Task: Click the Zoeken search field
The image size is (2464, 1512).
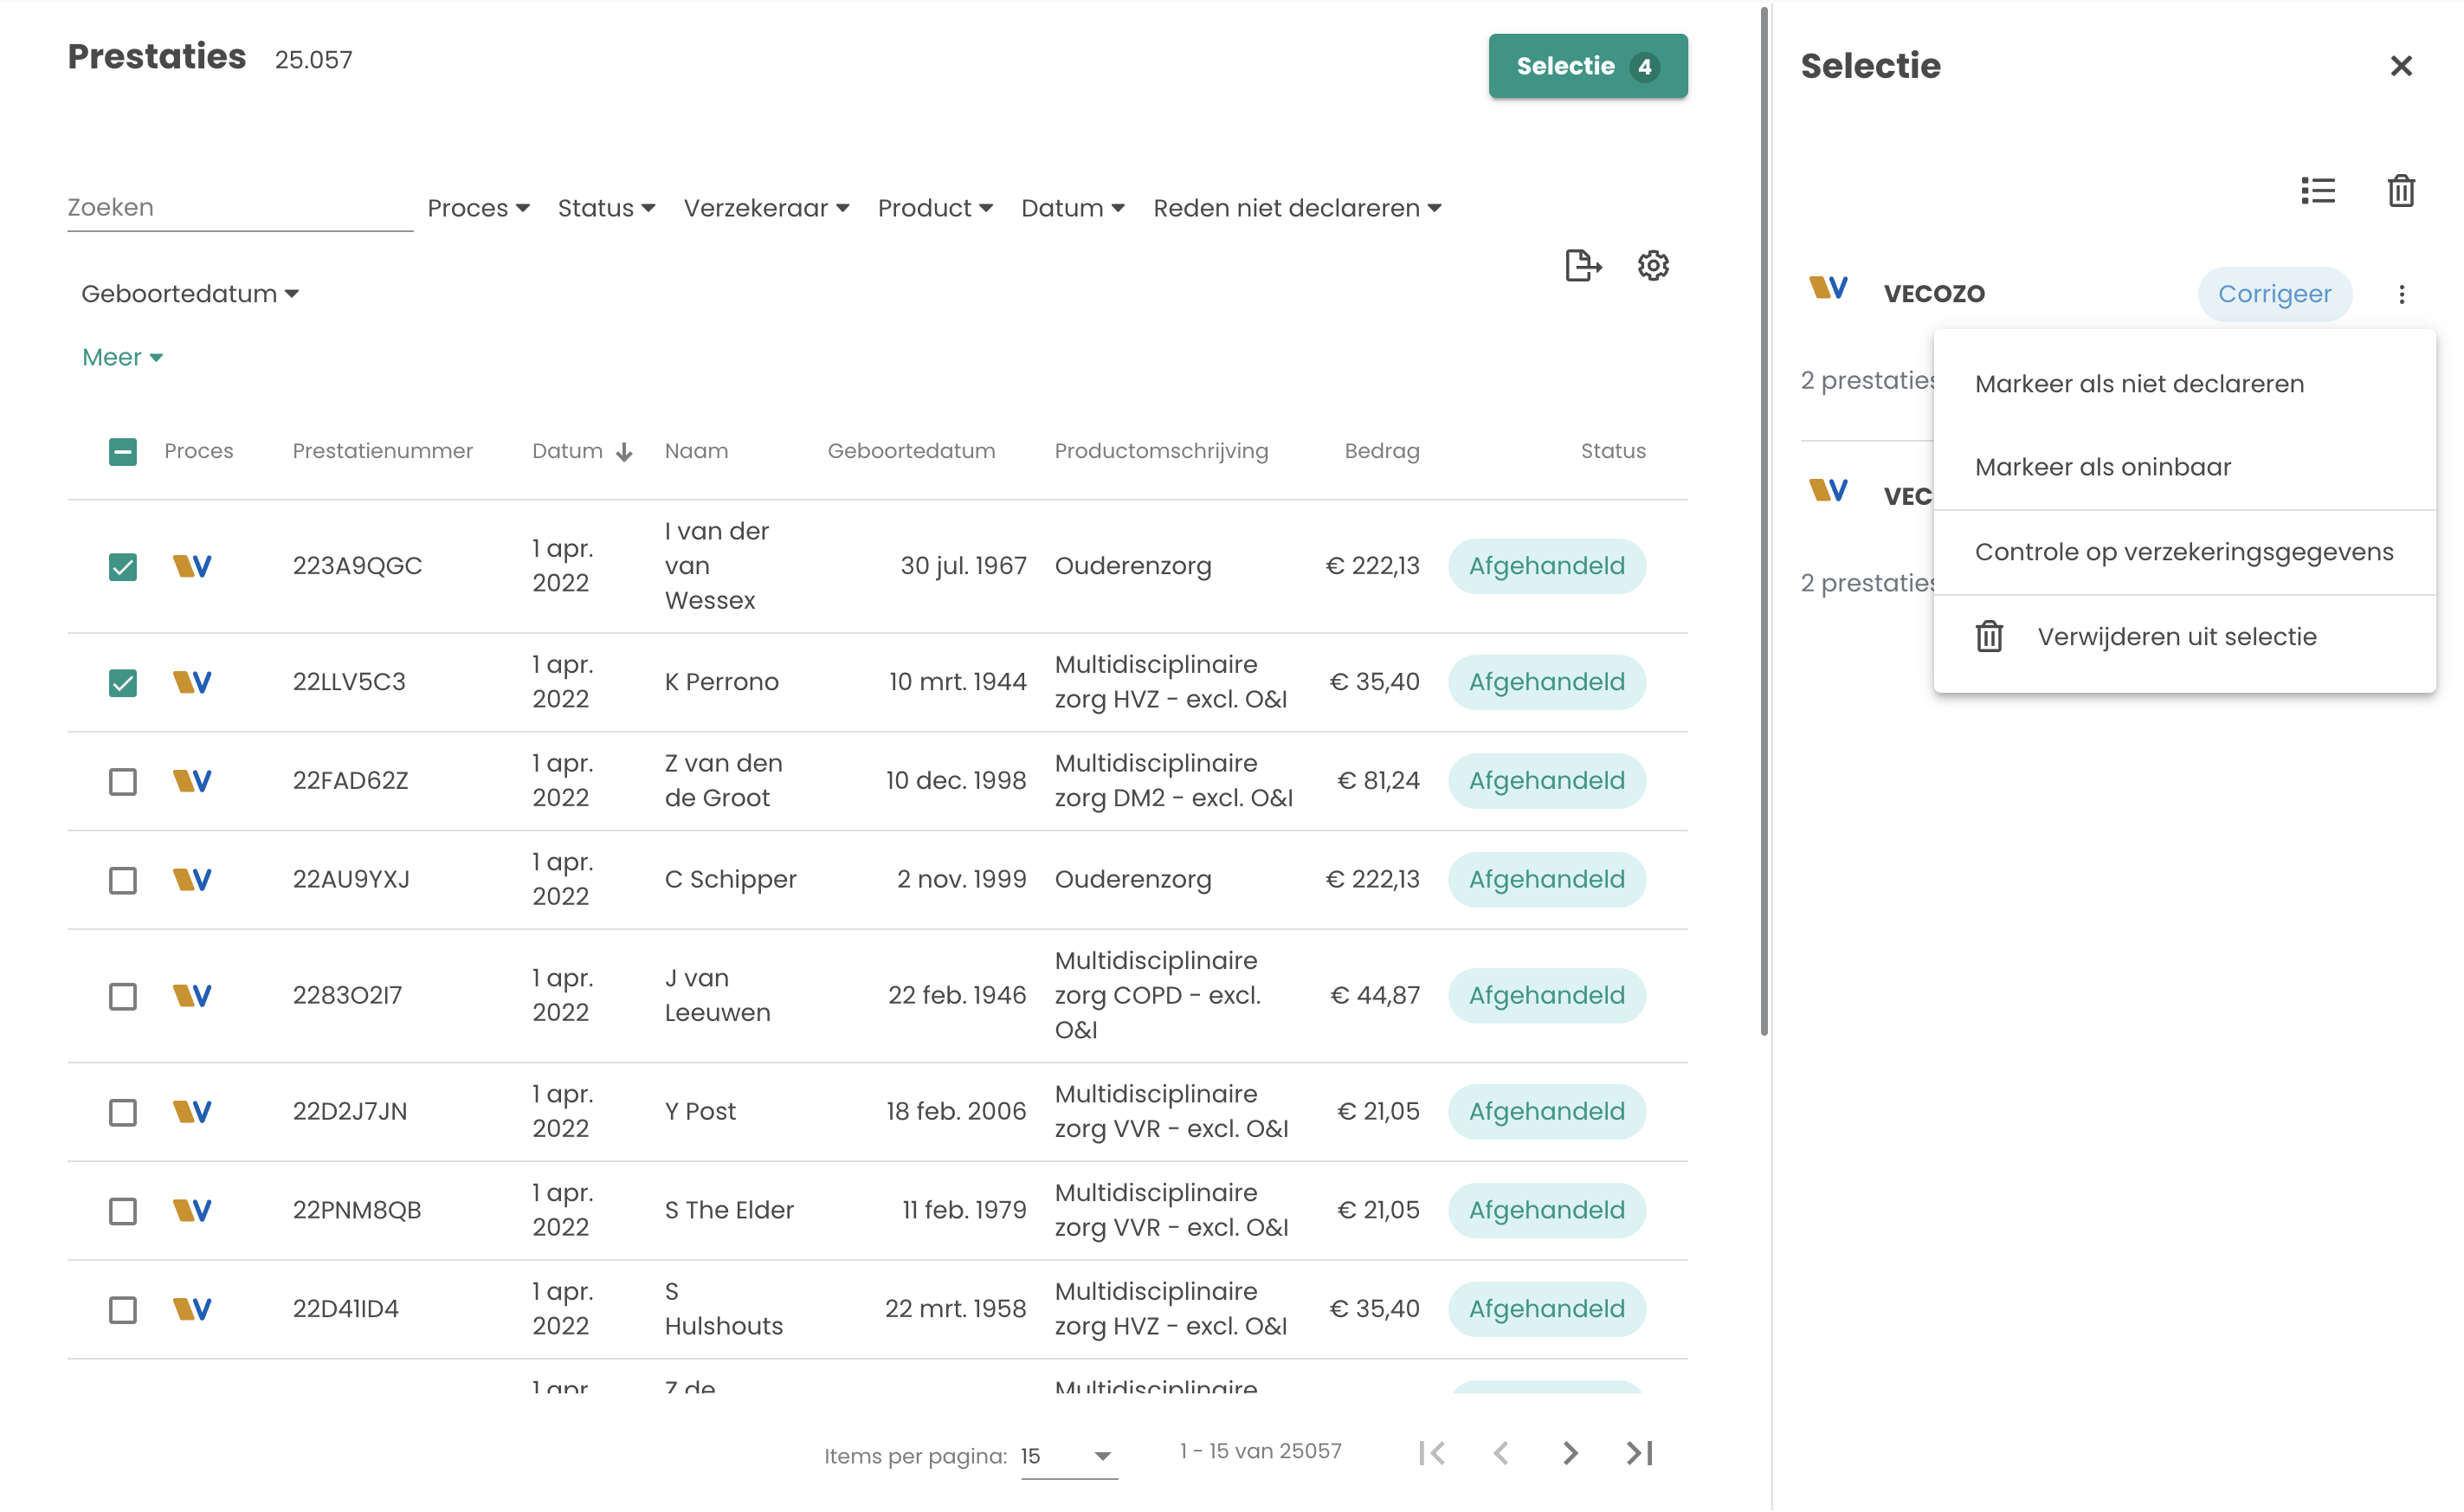Action: coord(240,207)
